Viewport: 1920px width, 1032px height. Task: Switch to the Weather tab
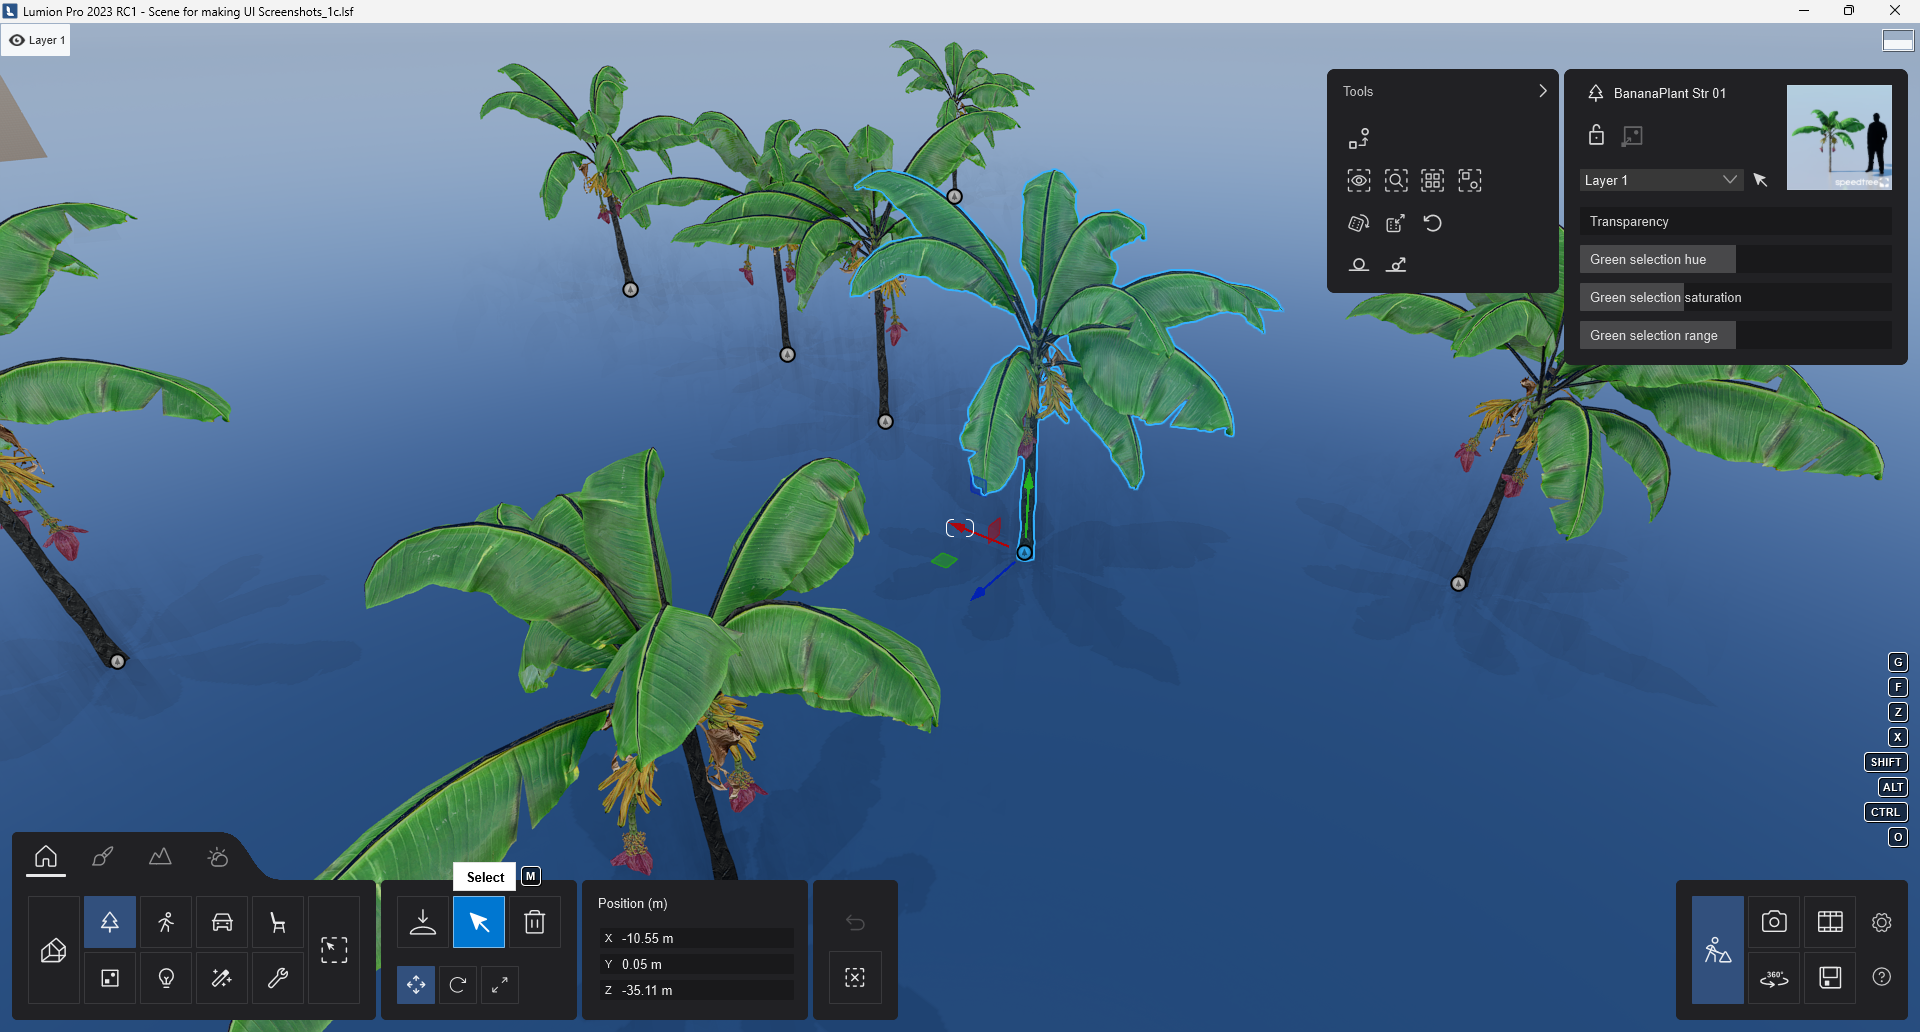(x=216, y=857)
